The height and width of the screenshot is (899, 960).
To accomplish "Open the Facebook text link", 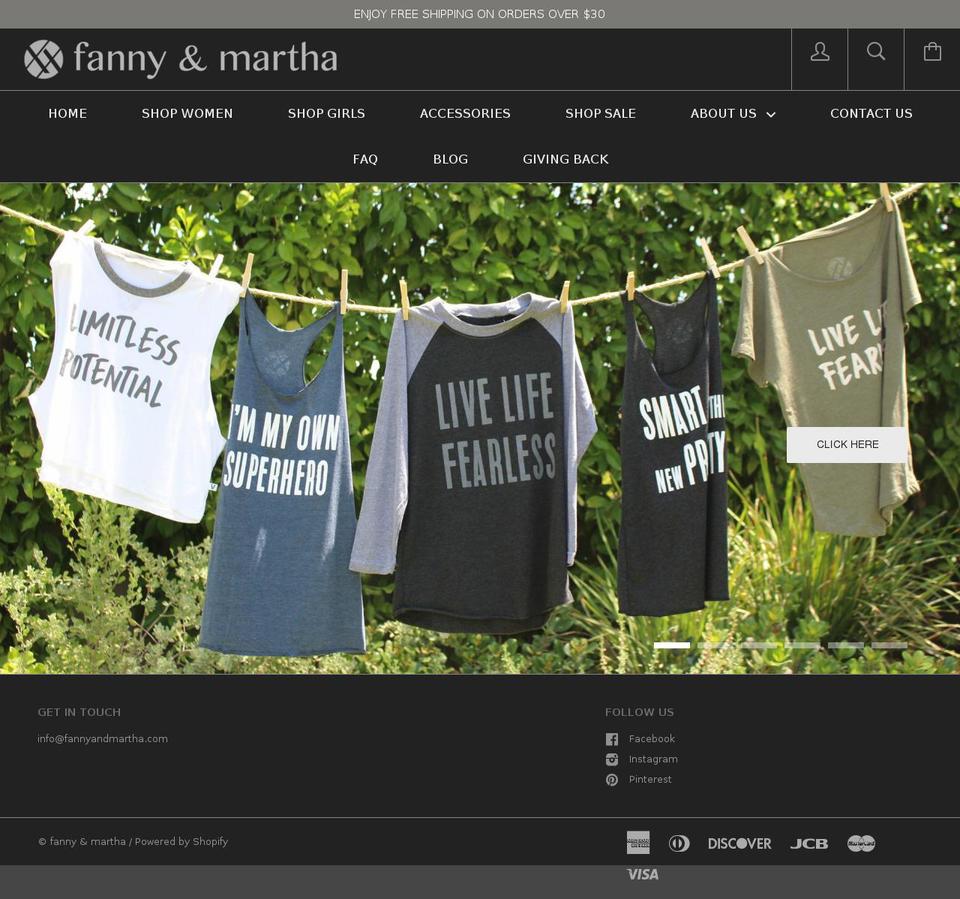I will point(651,739).
